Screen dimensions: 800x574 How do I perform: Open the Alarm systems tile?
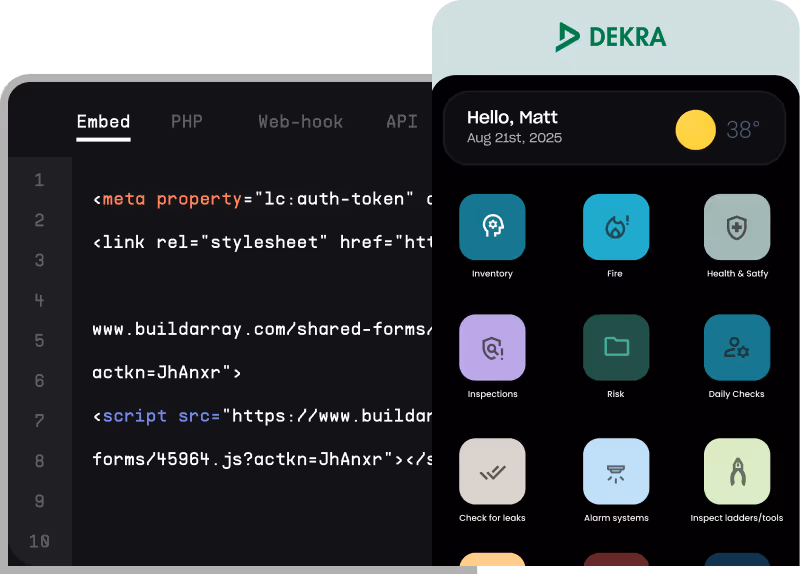click(616, 471)
